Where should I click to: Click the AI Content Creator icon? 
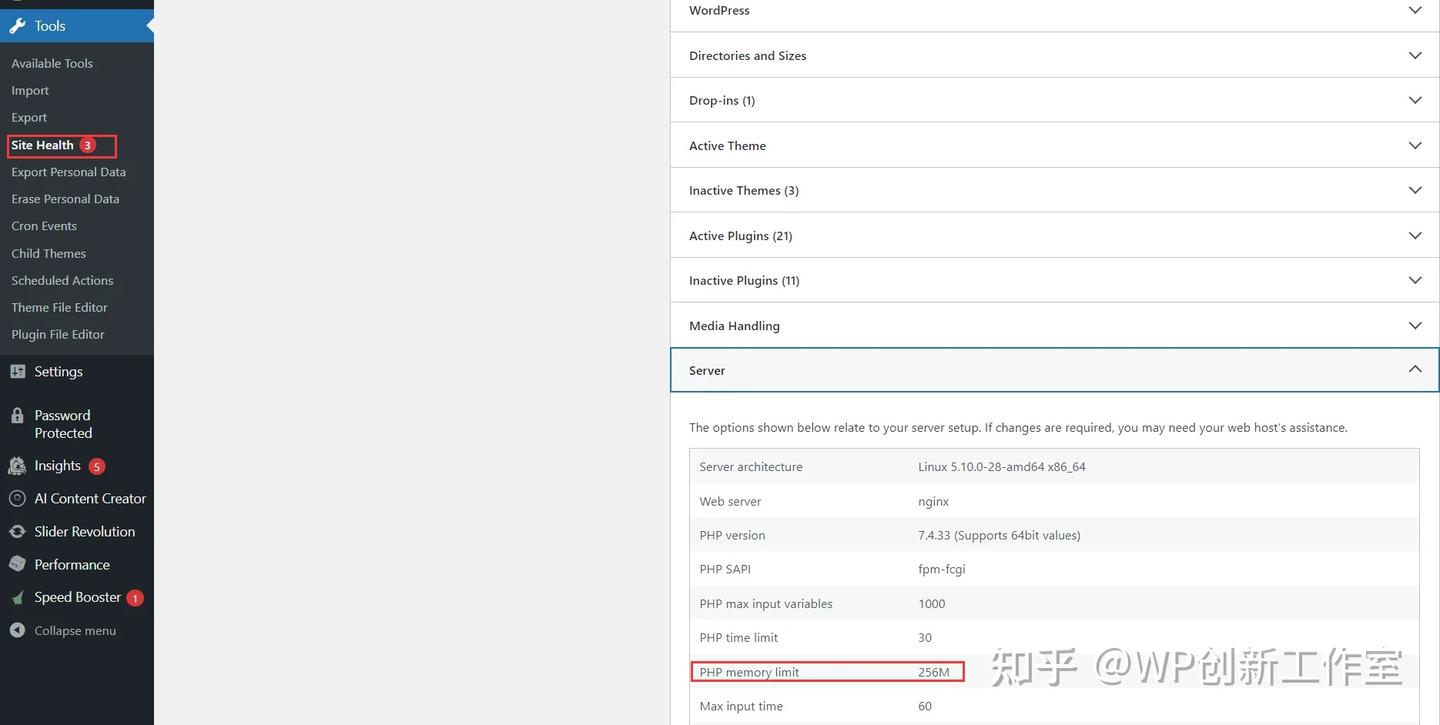[17, 498]
